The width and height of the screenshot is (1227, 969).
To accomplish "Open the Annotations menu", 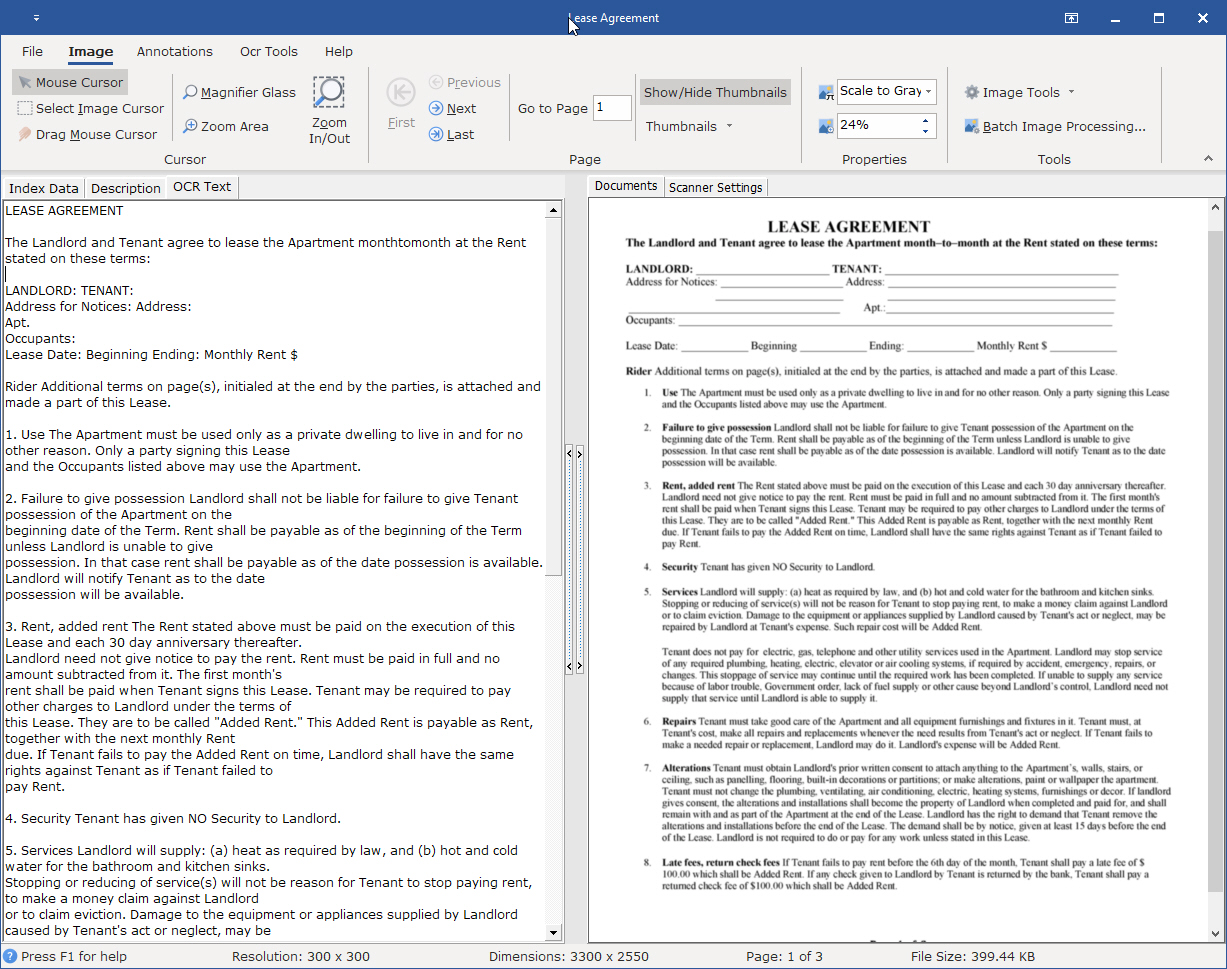I will pos(175,52).
